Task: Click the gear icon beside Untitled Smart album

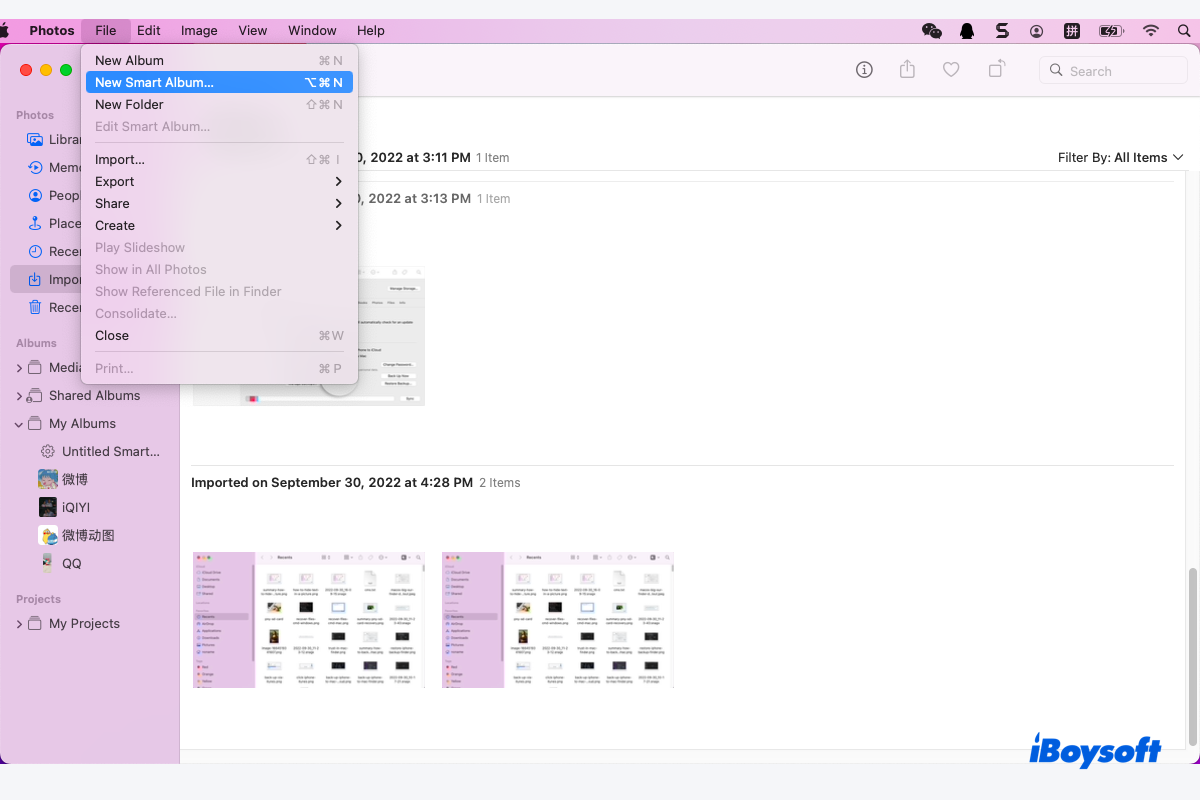Action: (x=46, y=451)
